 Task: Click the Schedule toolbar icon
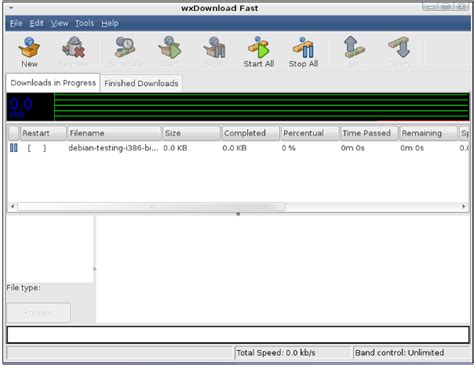pos(125,52)
